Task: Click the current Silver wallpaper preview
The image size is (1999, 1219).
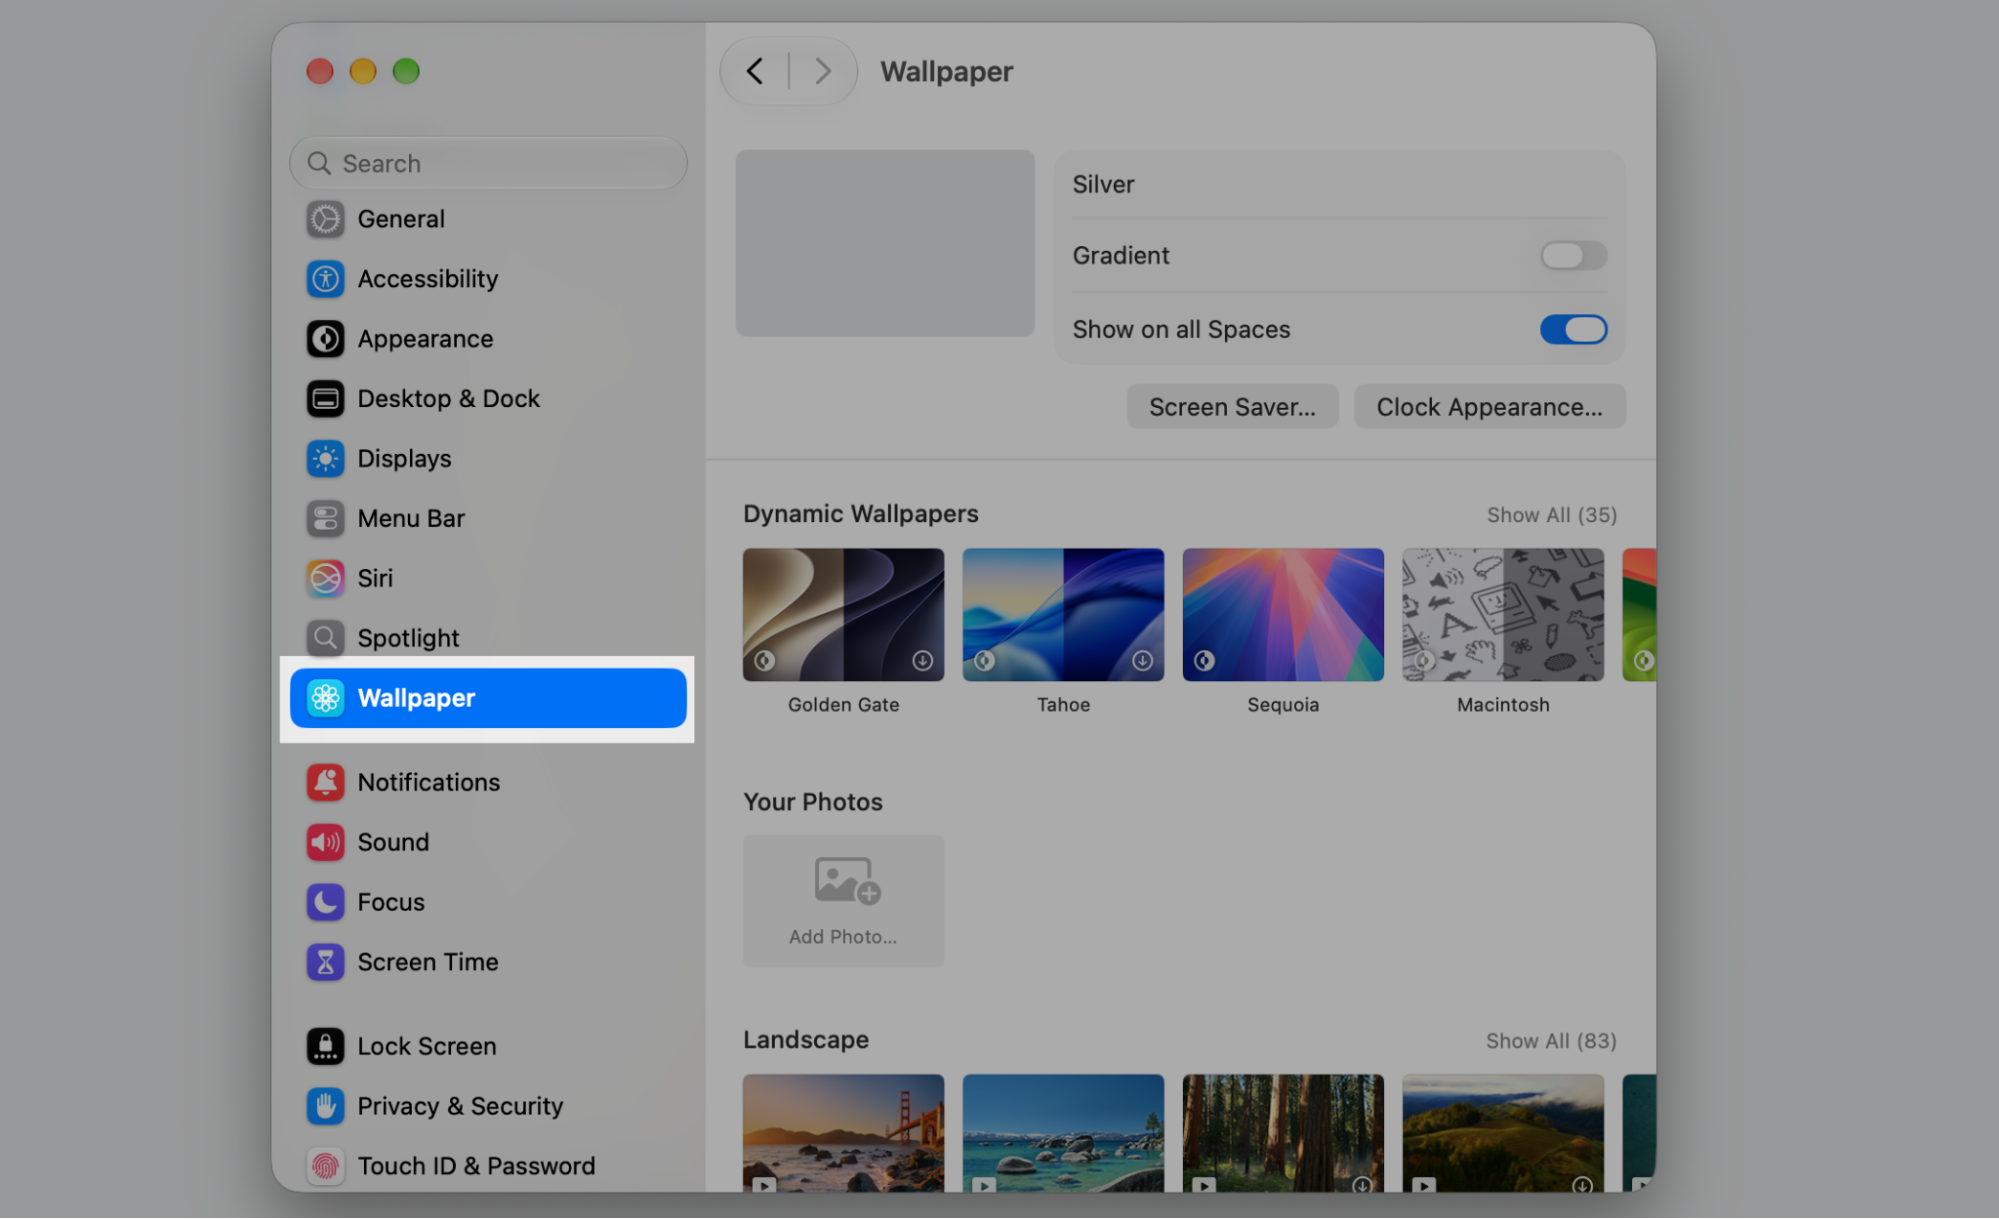Action: click(x=885, y=244)
